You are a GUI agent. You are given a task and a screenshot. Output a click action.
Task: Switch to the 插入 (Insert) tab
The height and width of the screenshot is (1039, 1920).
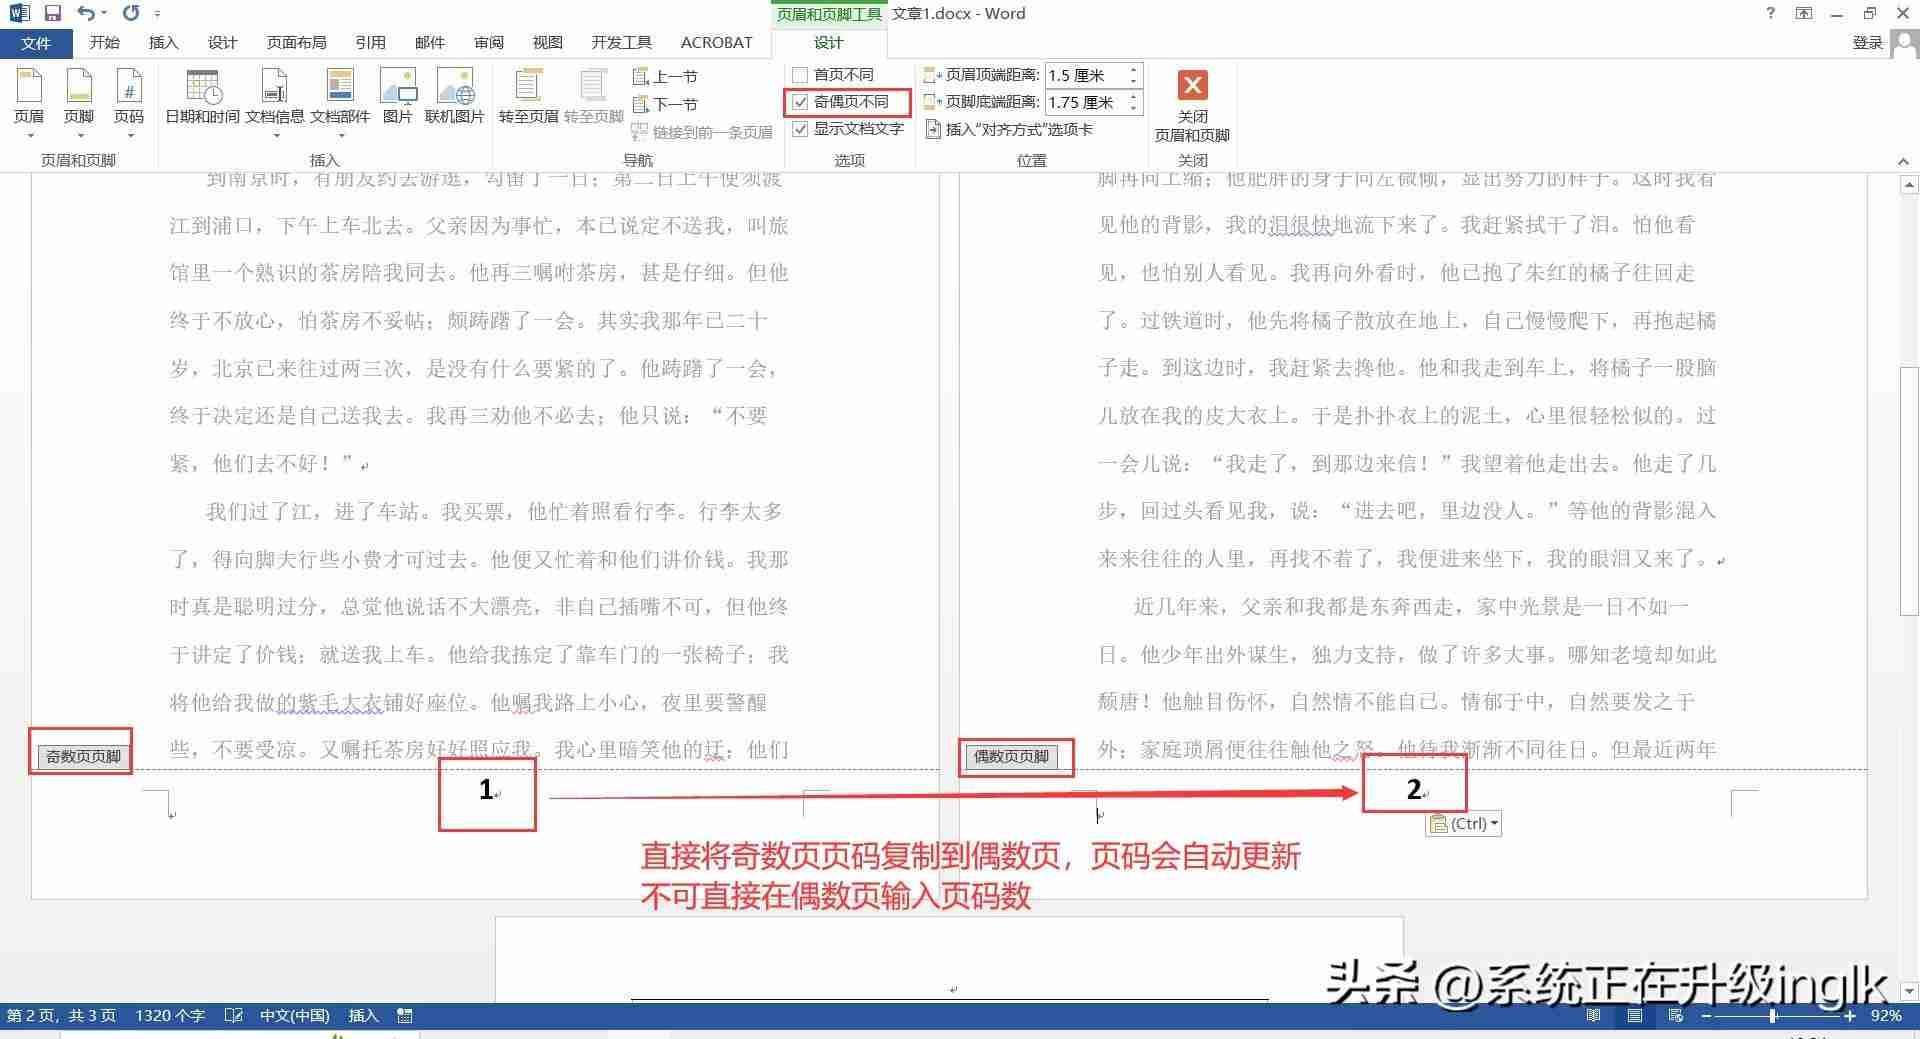click(x=163, y=43)
